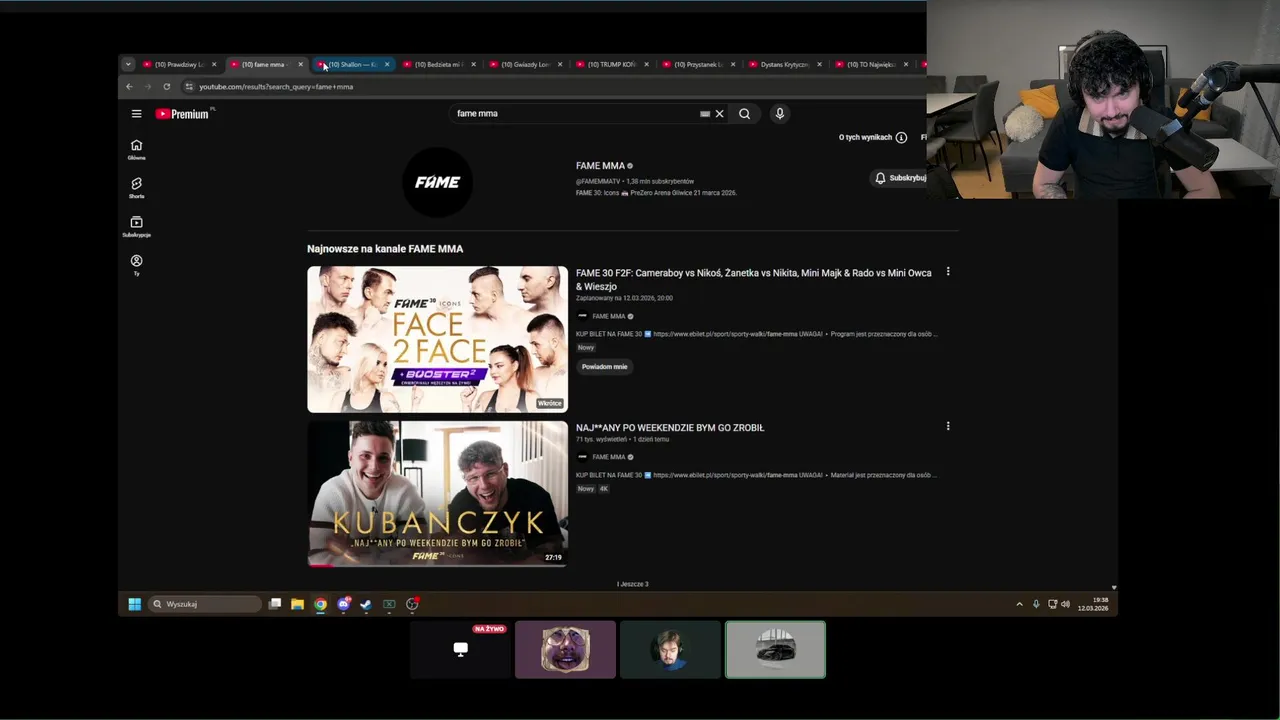Show hidden system tray icons chevron
The height and width of the screenshot is (720, 1280).
click(x=1019, y=604)
